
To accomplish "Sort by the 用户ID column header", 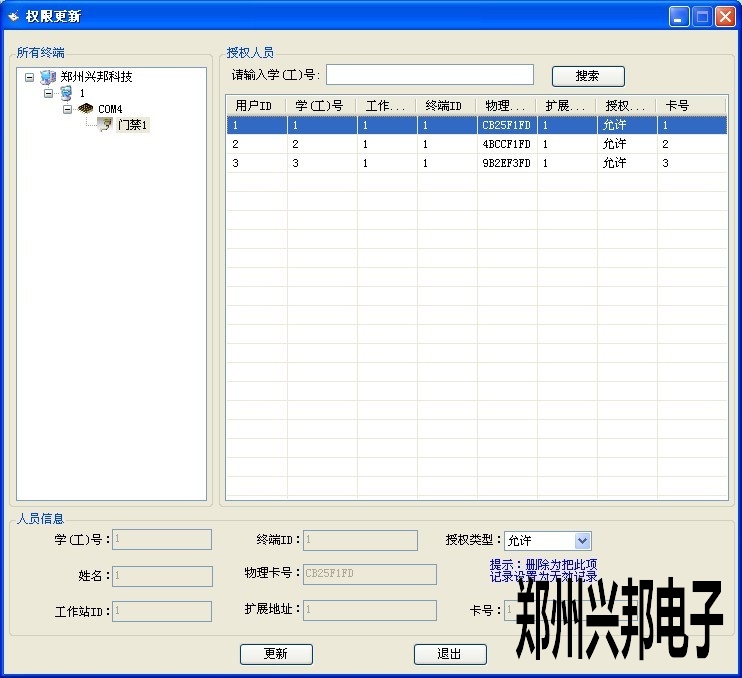I will [255, 105].
